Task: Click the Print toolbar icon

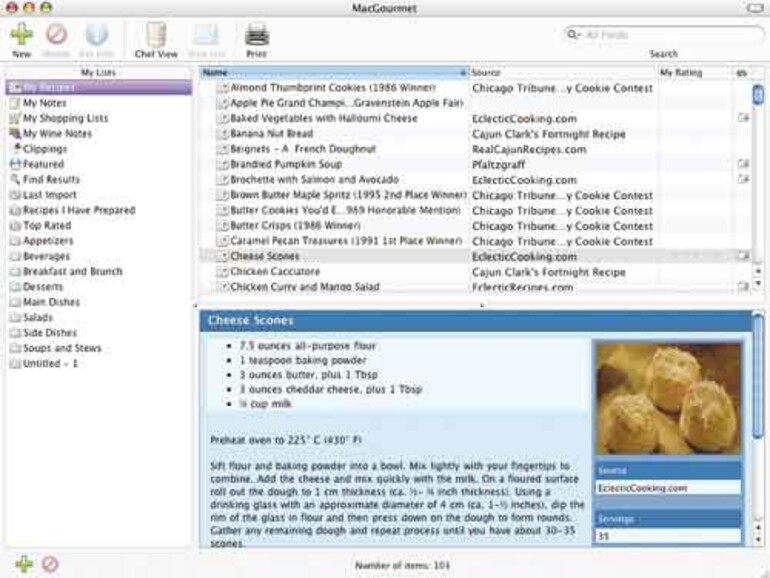Action: click(257, 36)
